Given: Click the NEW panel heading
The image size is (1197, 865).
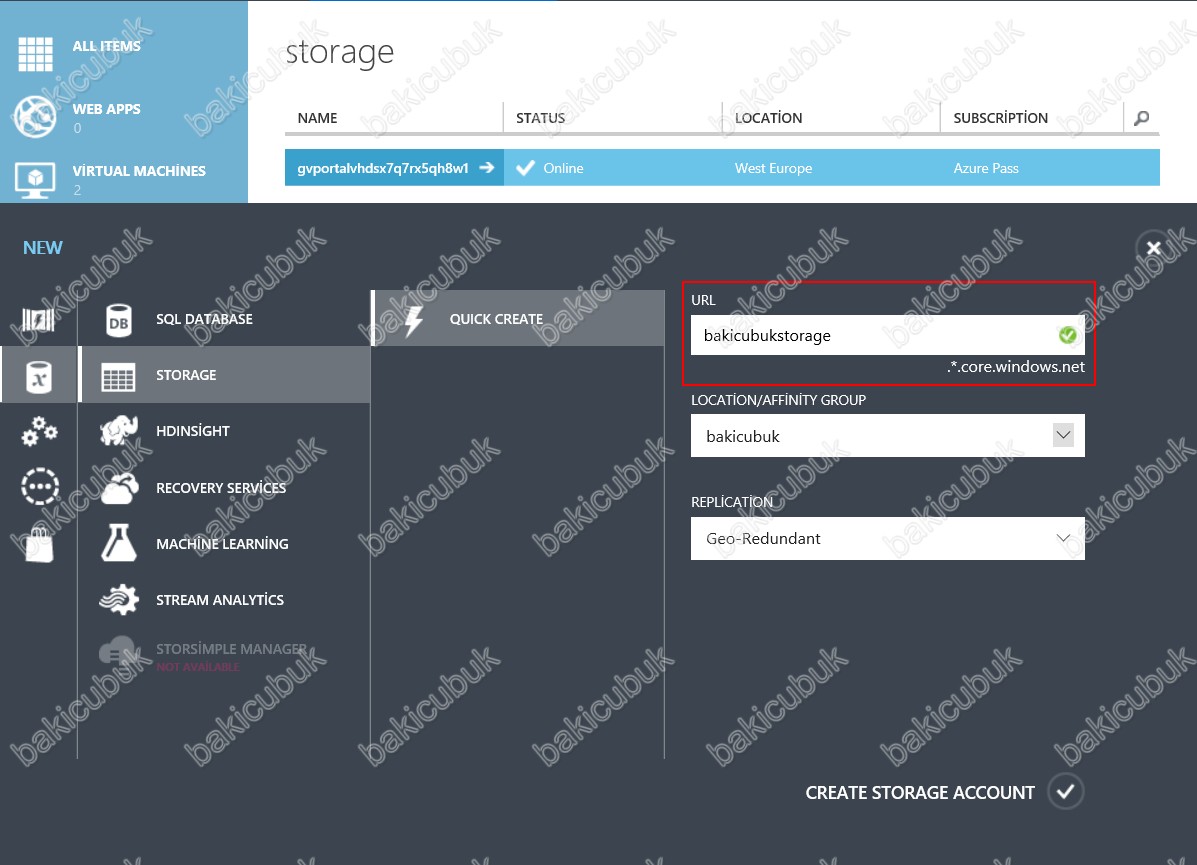Looking at the screenshot, I should pos(43,247).
